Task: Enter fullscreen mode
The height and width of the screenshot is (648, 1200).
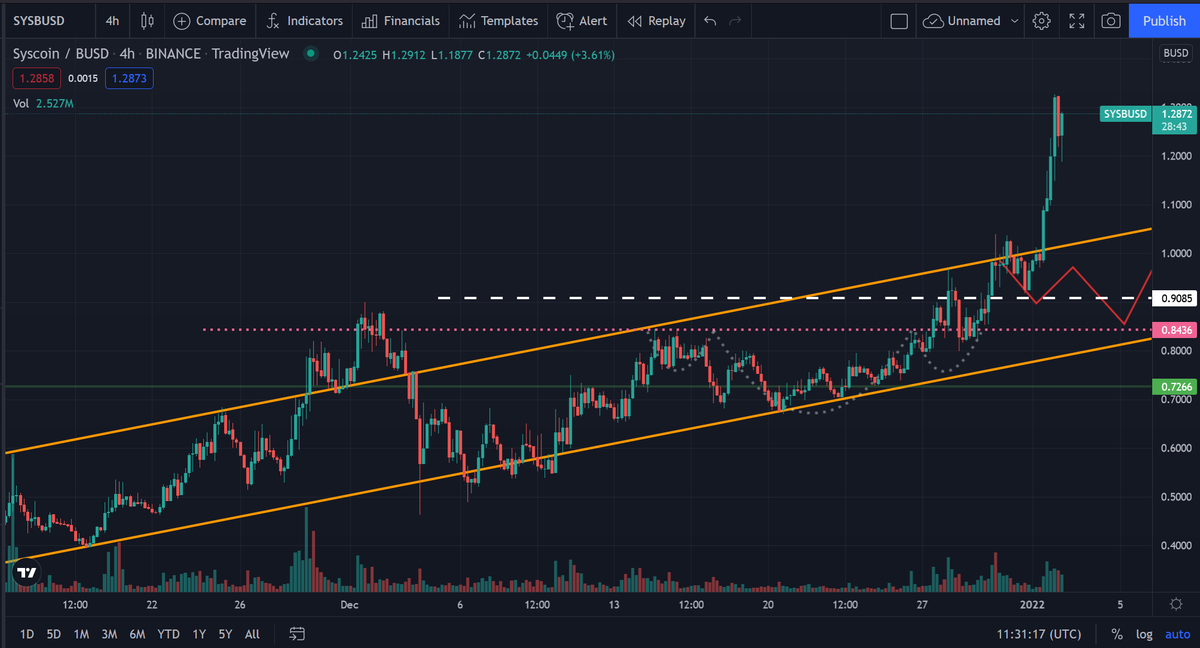Action: (1077, 20)
